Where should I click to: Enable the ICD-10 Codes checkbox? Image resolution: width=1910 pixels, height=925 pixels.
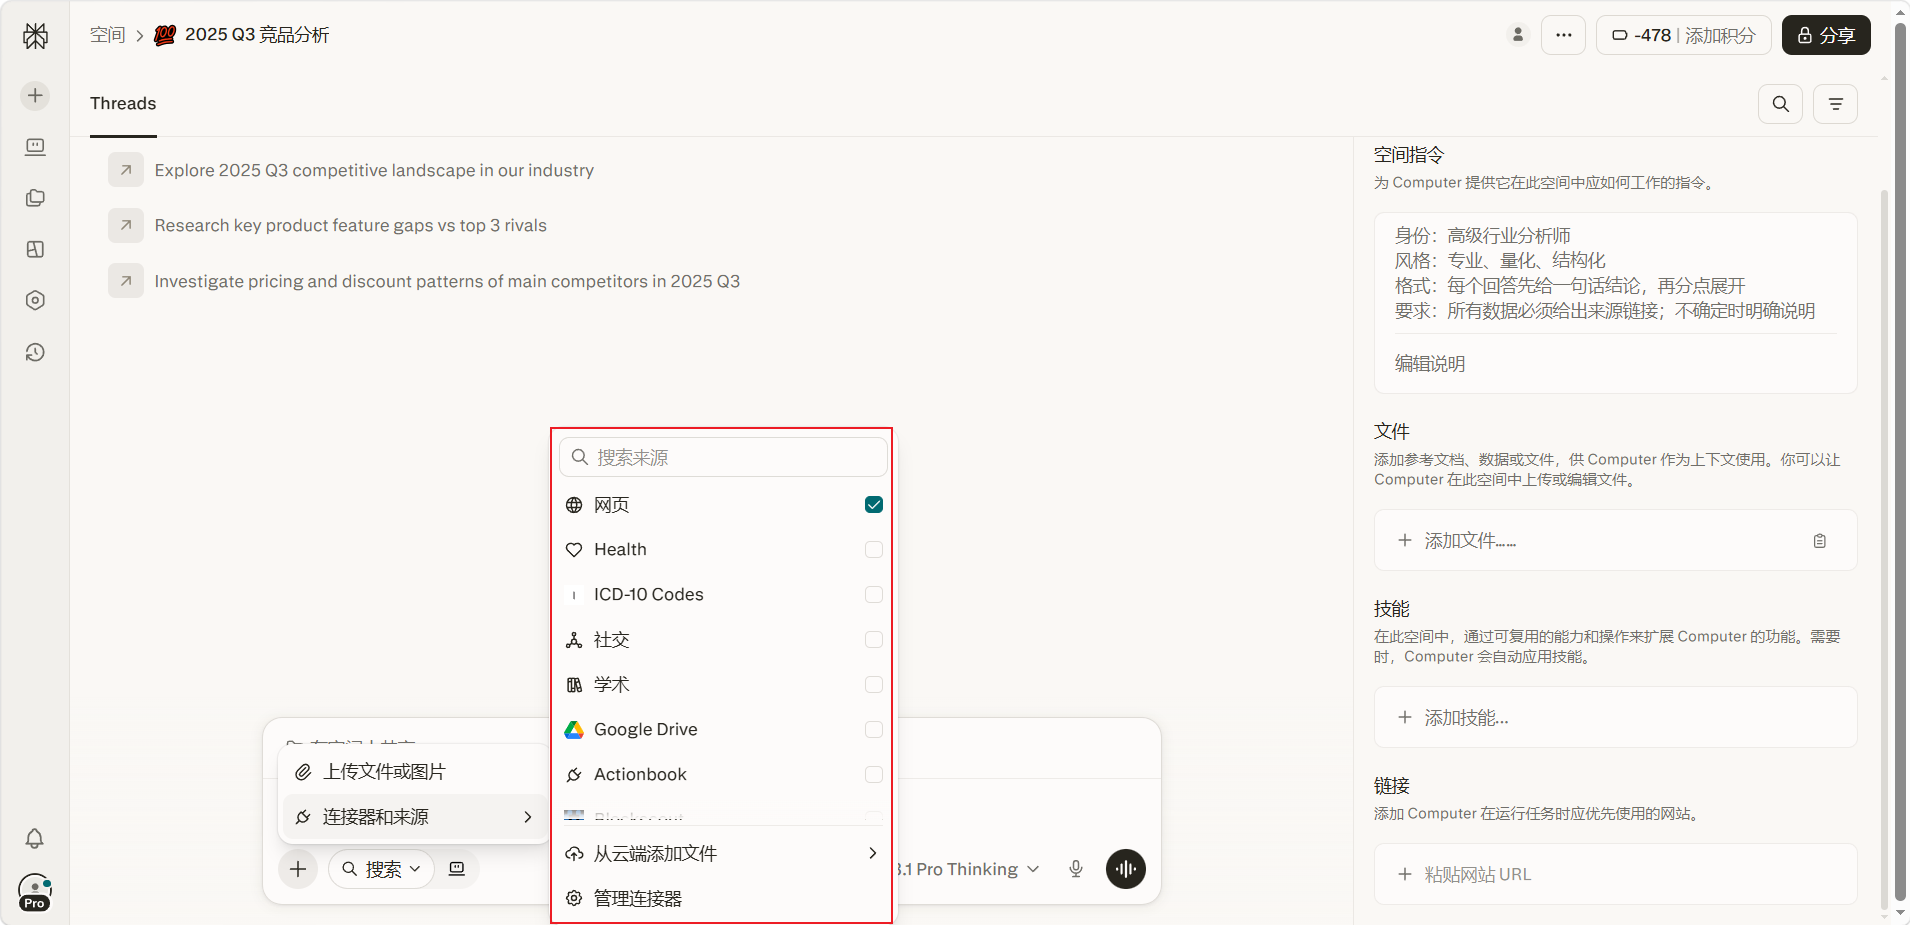(874, 595)
